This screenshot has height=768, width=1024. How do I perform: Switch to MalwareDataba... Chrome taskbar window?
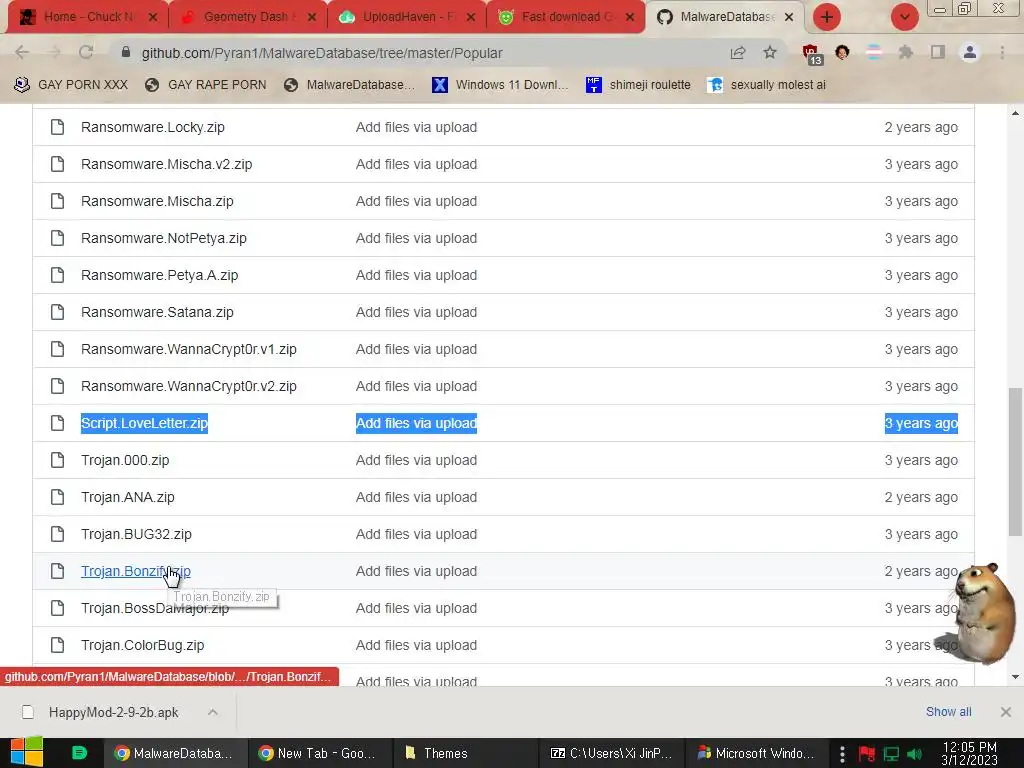click(175, 753)
